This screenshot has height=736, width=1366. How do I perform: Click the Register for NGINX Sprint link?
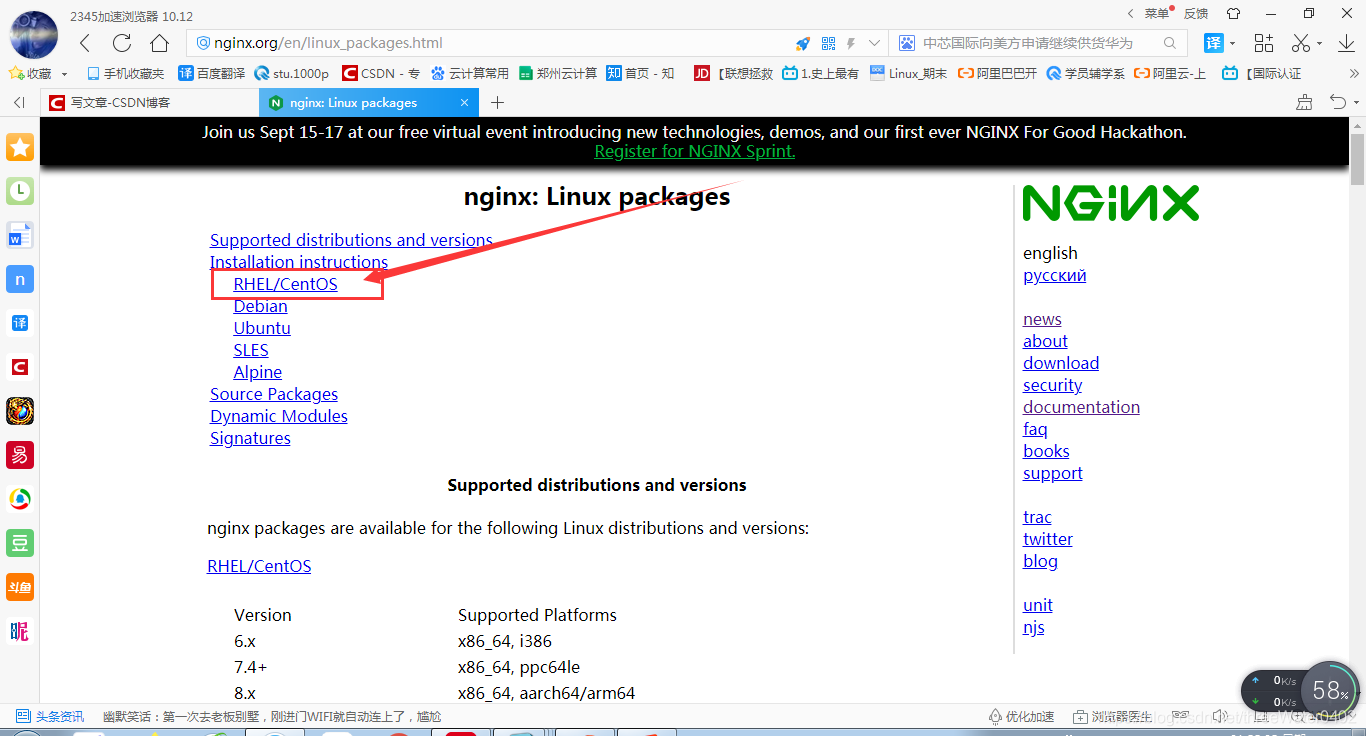click(695, 151)
